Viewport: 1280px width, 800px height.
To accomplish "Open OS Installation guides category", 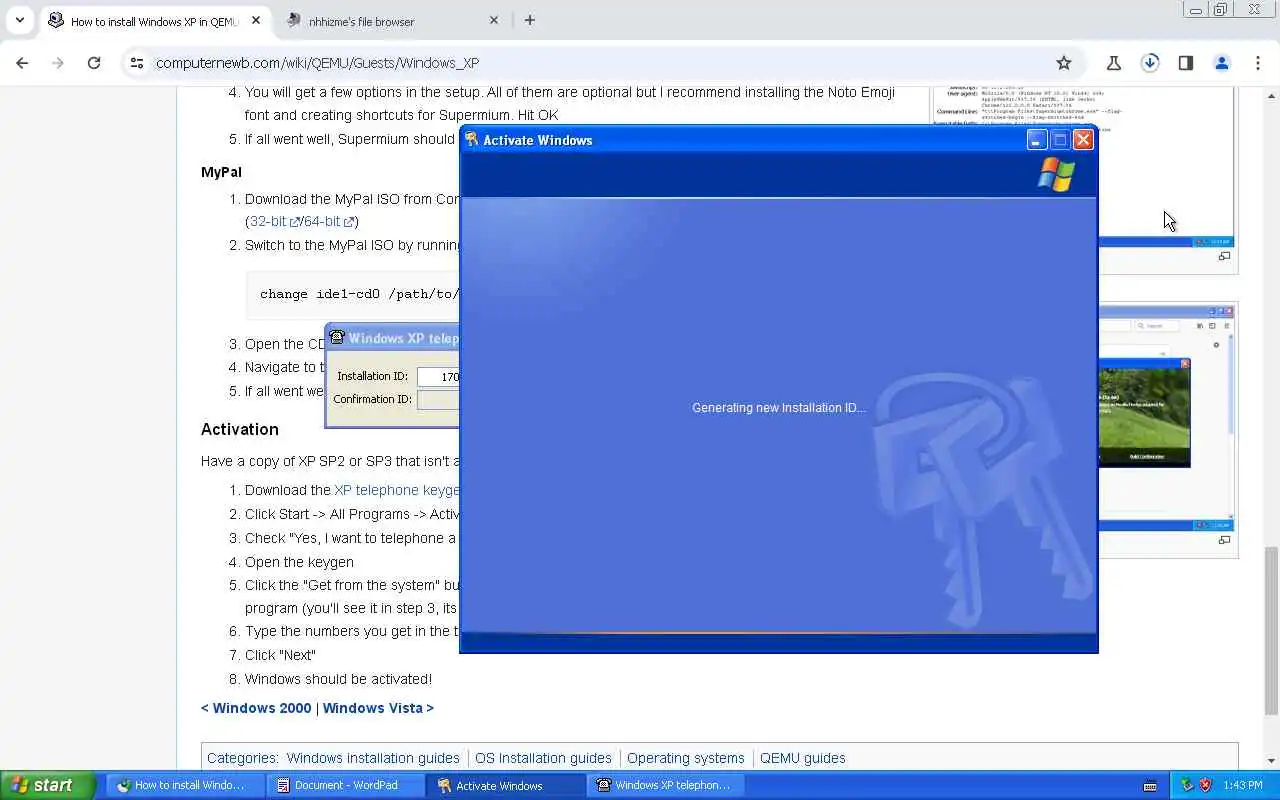I will tap(543, 758).
